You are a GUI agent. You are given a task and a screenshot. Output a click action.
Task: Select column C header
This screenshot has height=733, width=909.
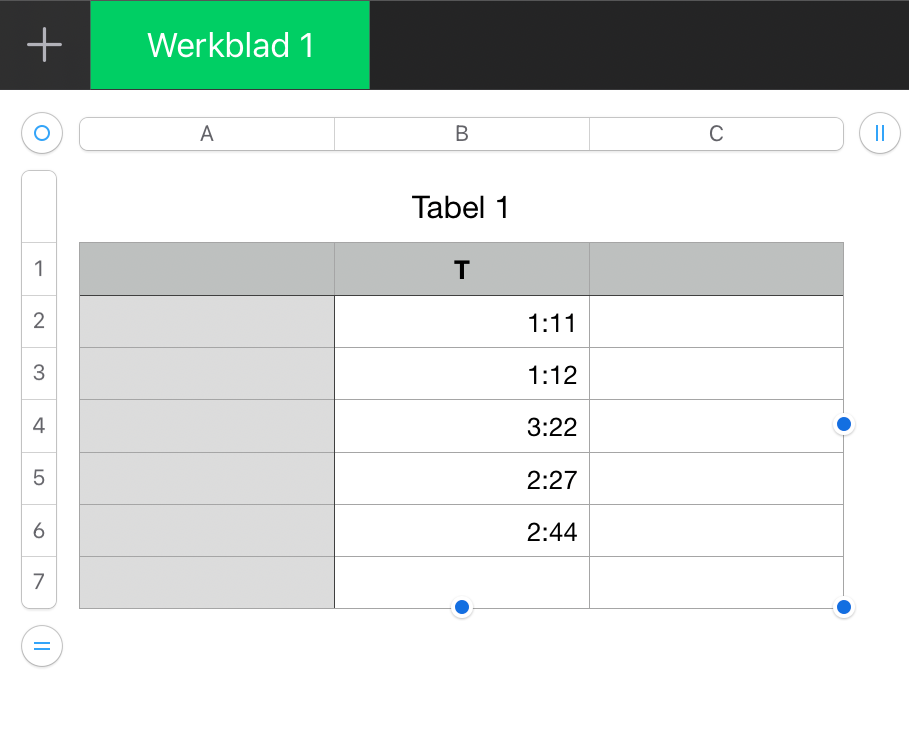point(716,134)
